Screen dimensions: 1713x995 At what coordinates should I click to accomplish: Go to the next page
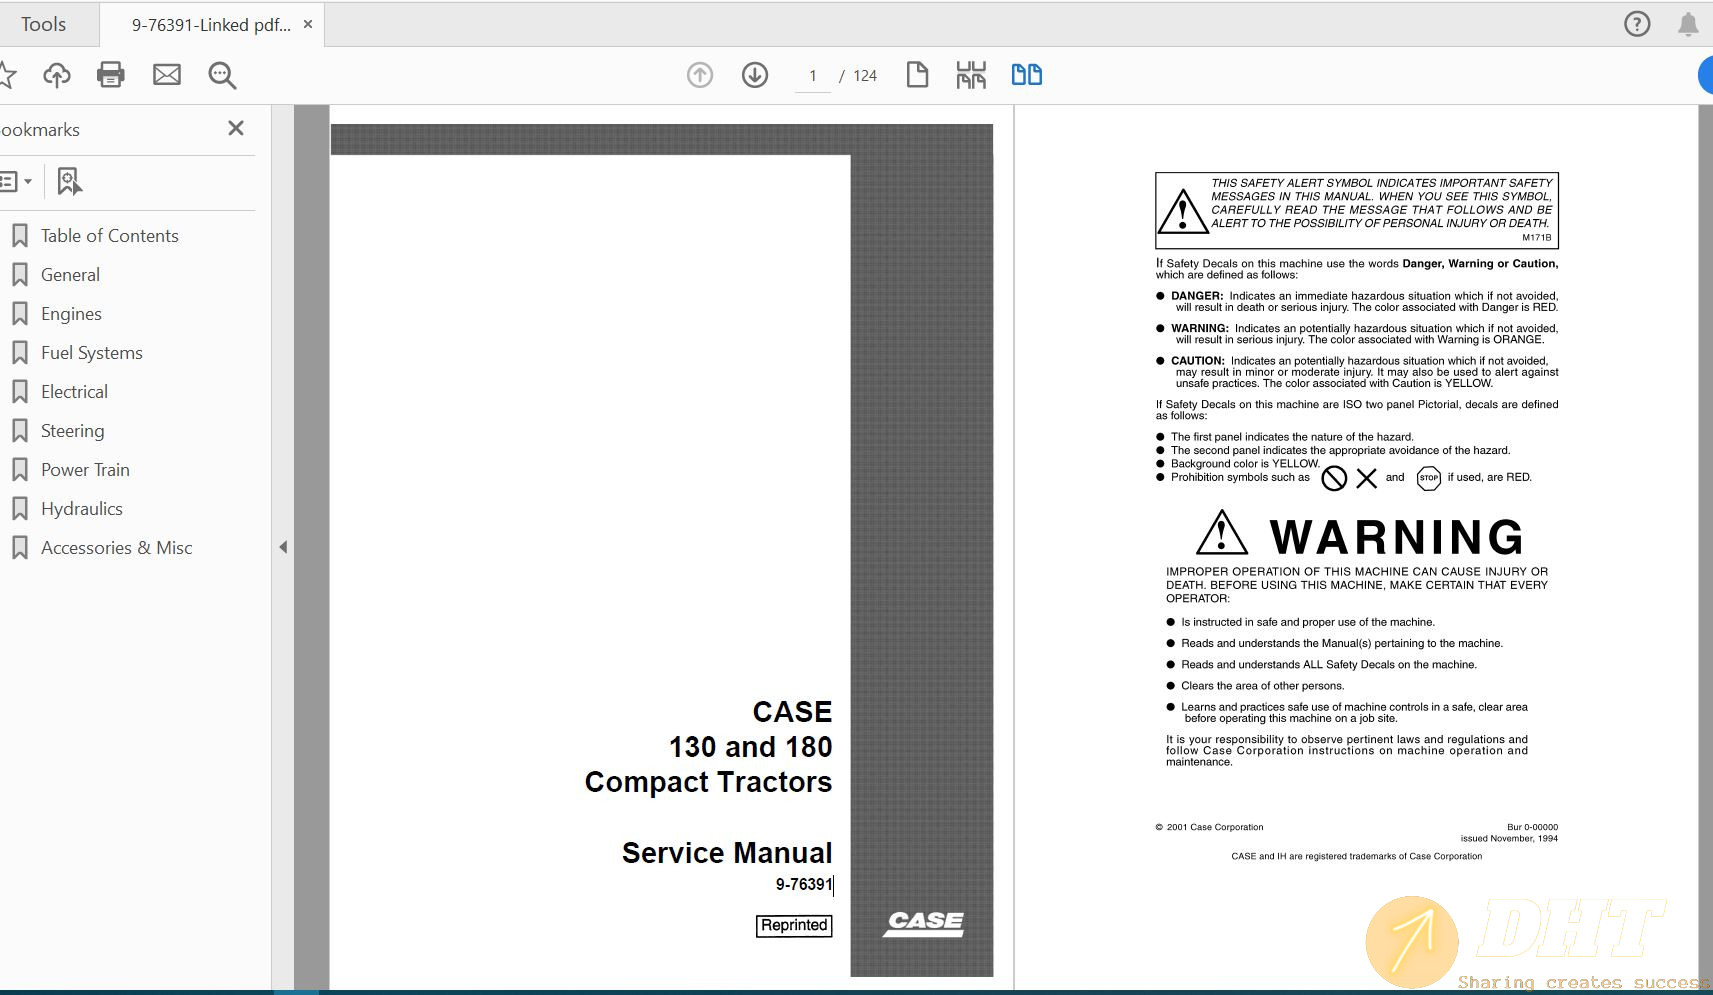tap(756, 74)
